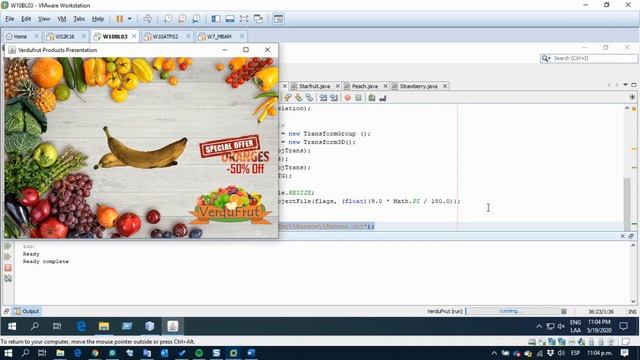Close the WS2K16 tab
This screenshot has width=640, height=360.
84,36
